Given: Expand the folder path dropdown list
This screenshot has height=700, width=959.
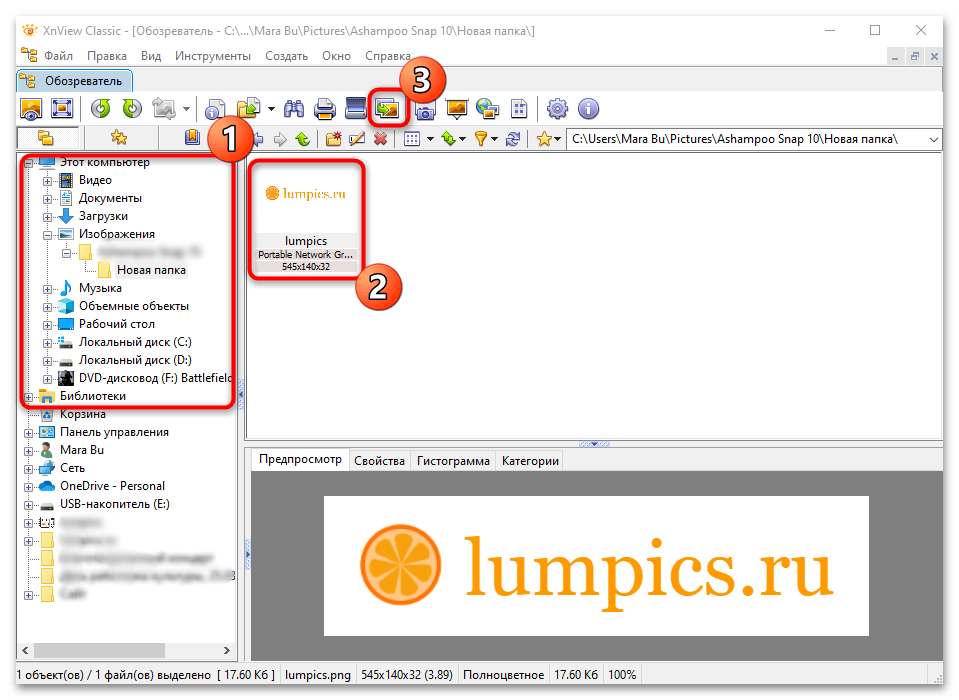Looking at the screenshot, I should click(x=933, y=139).
